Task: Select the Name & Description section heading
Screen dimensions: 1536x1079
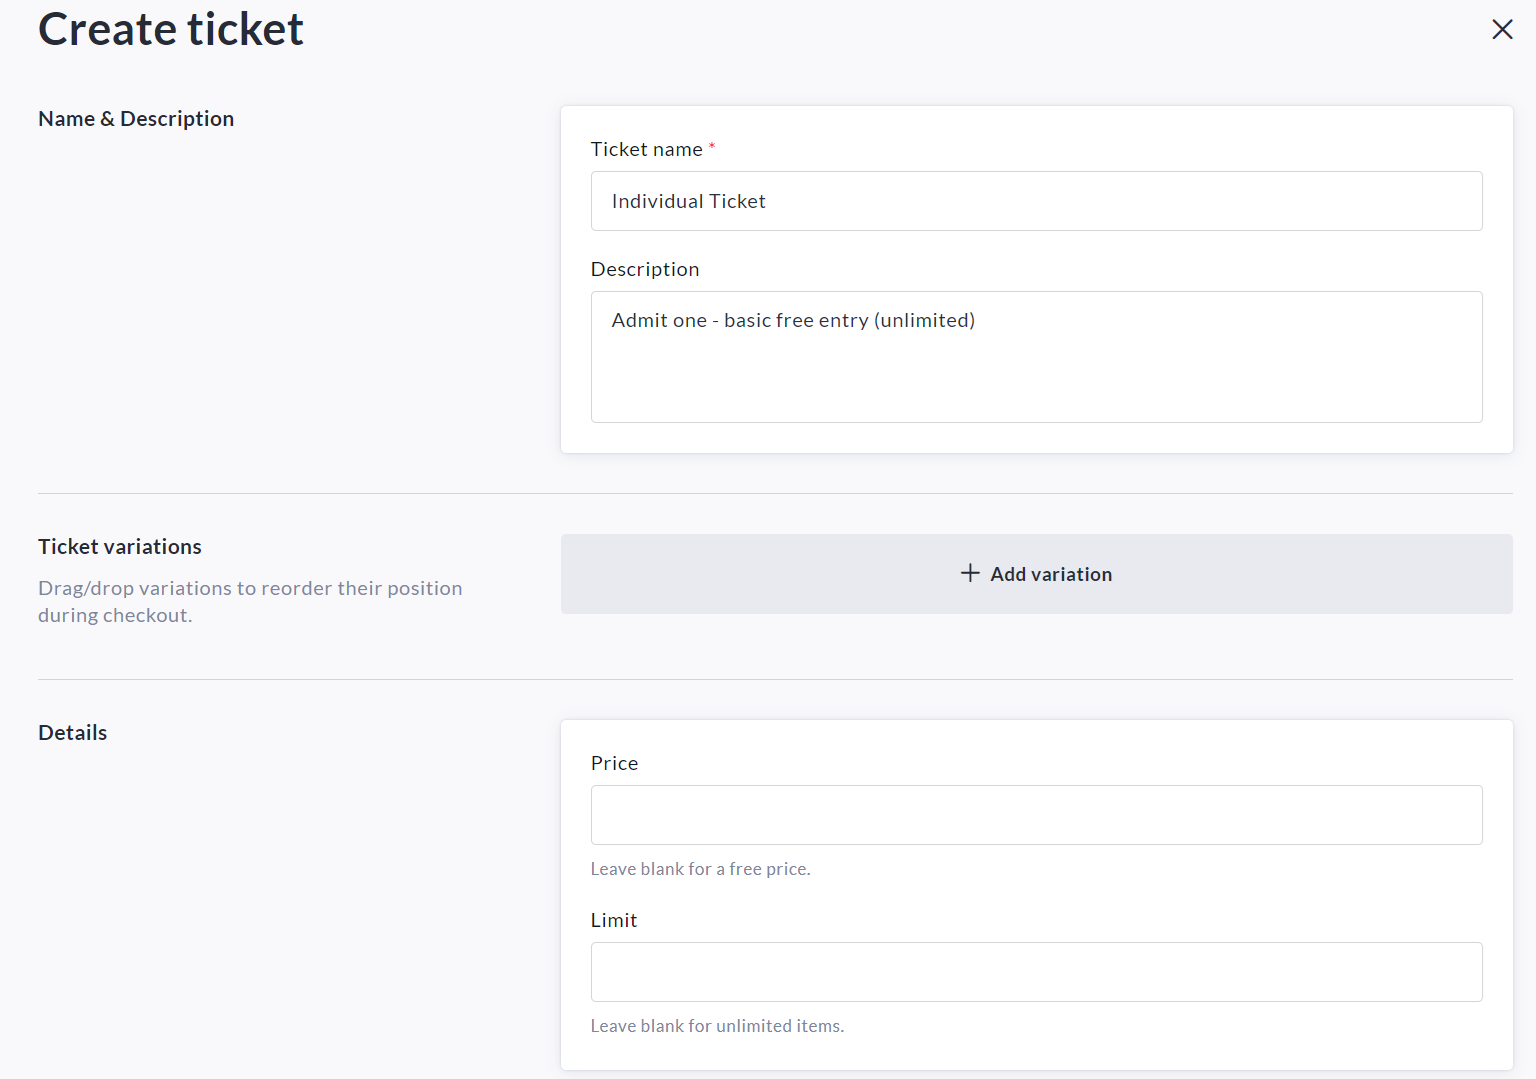Action: 136,119
